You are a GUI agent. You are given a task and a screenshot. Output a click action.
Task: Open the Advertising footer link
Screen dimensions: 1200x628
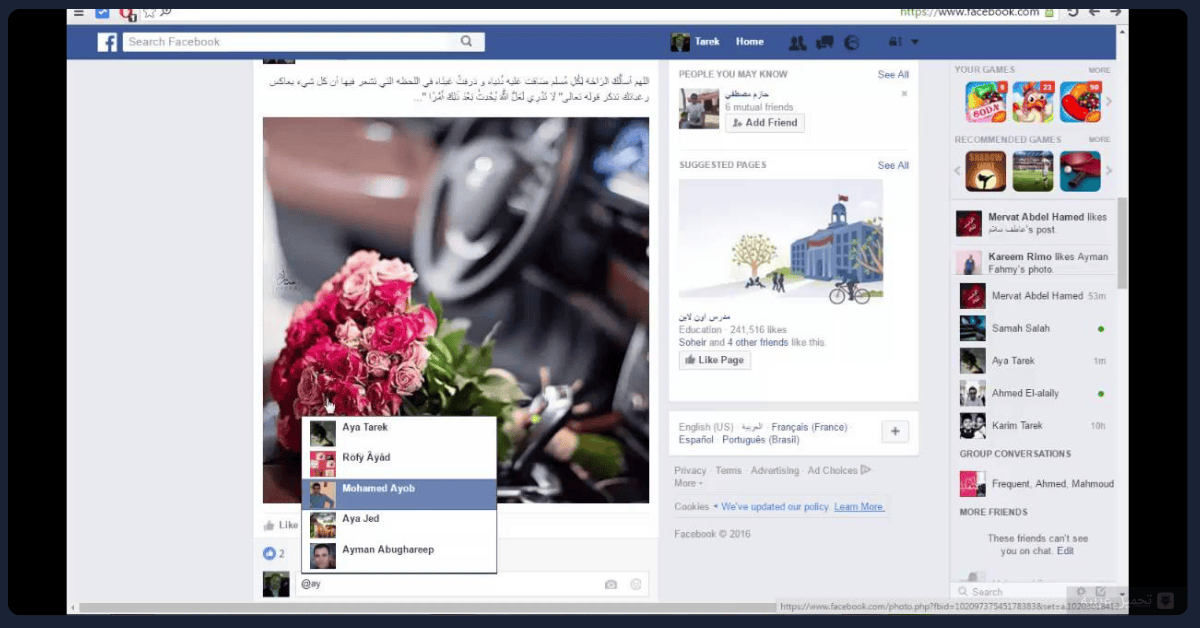click(x=775, y=471)
